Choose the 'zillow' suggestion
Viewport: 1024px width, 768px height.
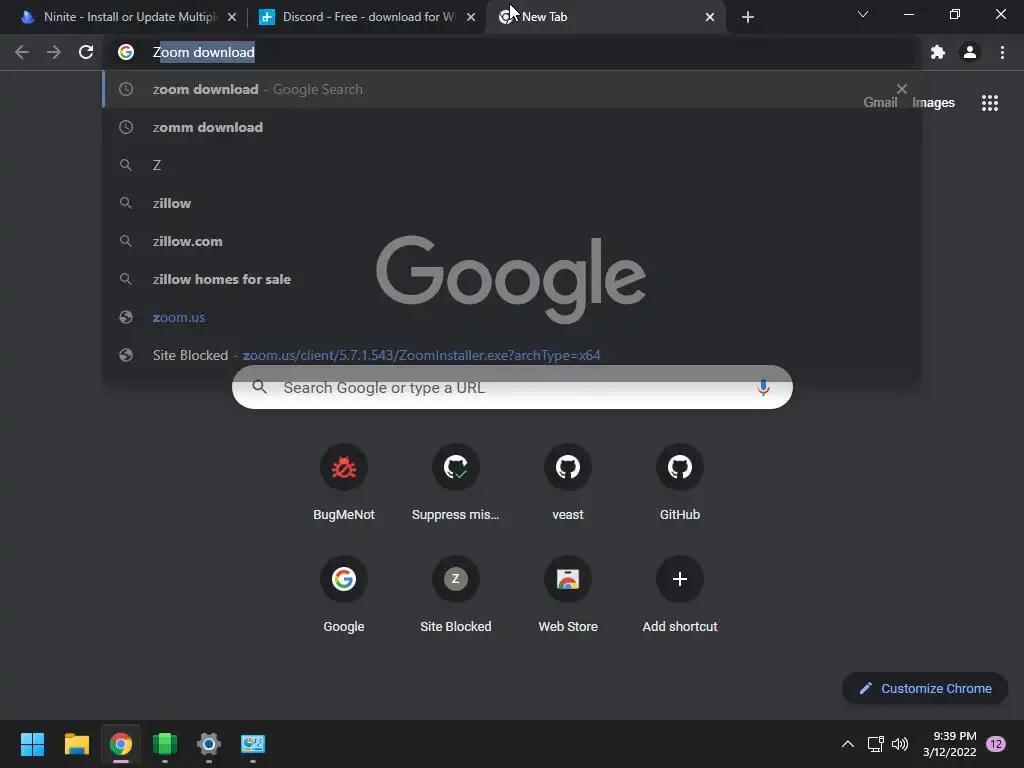click(x=512, y=203)
